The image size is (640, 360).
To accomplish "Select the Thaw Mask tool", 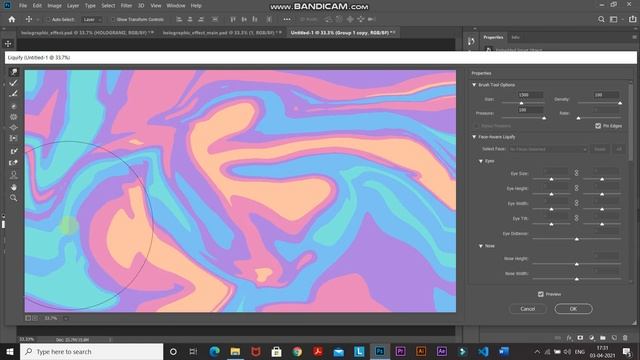I will (x=13, y=163).
